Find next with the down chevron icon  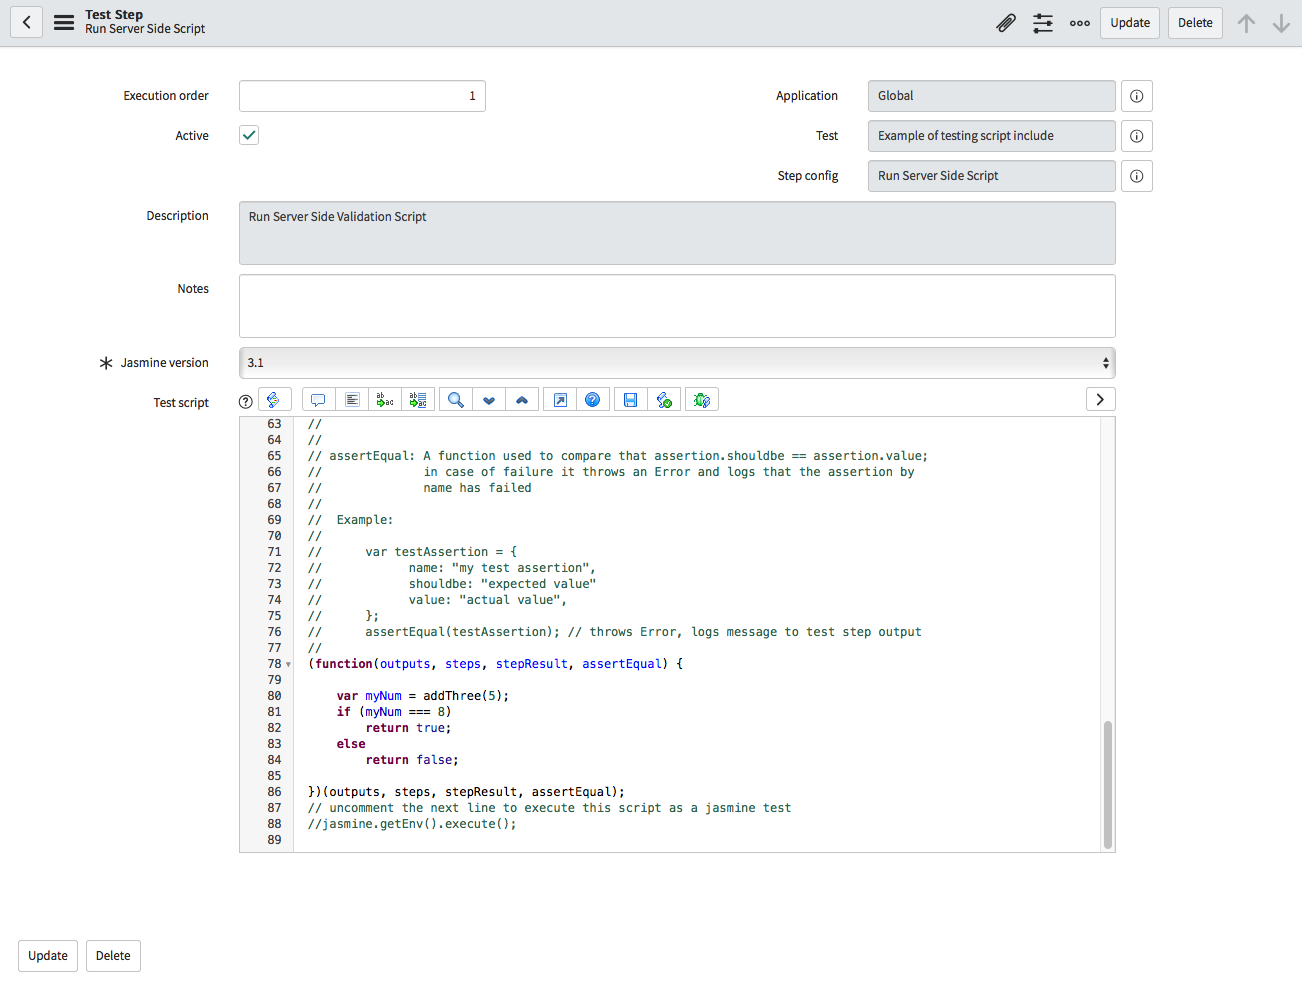click(489, 400)
